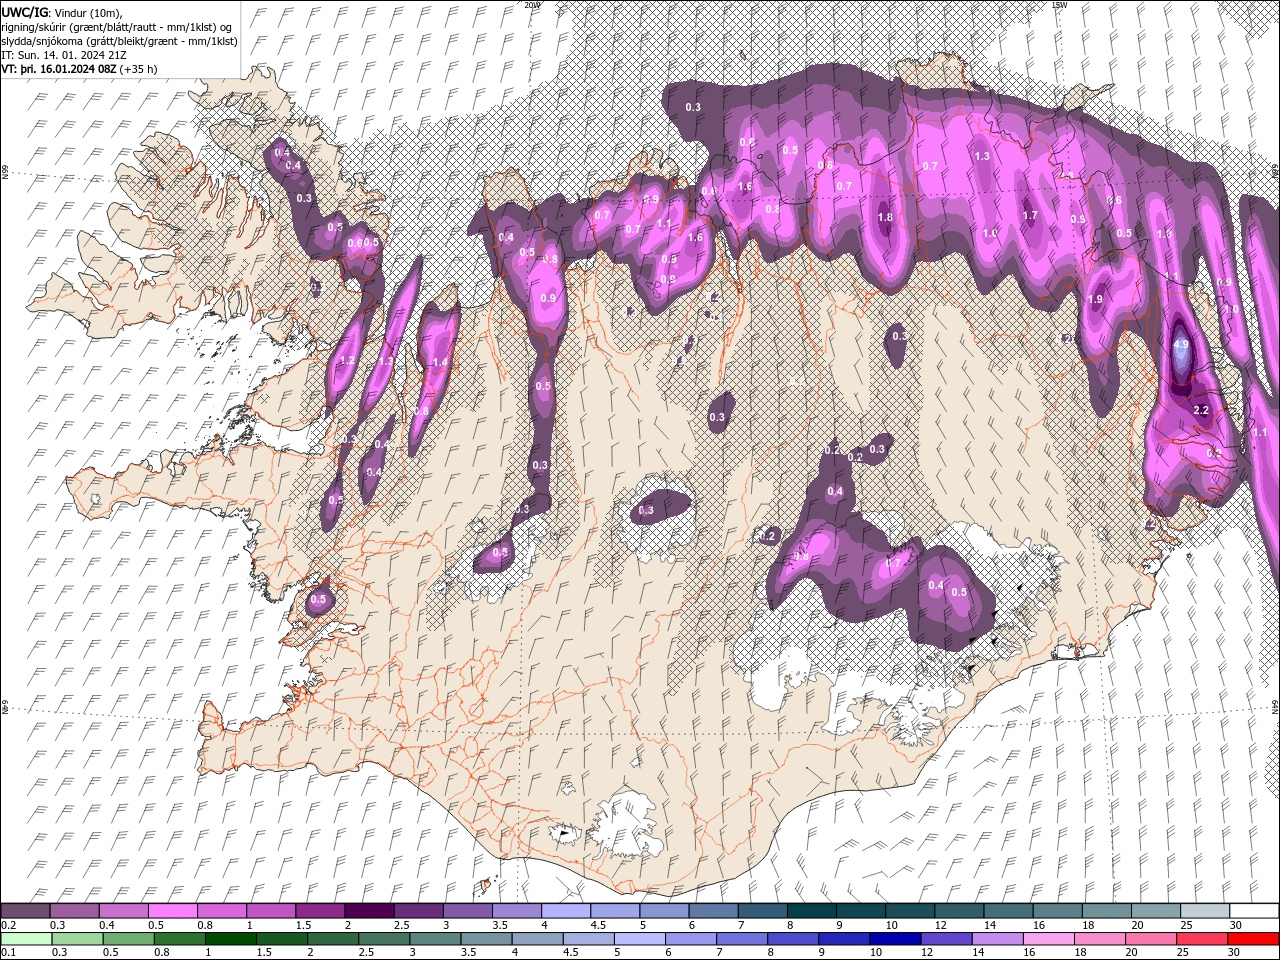Click the 20W longitude label at top
1280x960 pixels.
[x=532, y=5]
